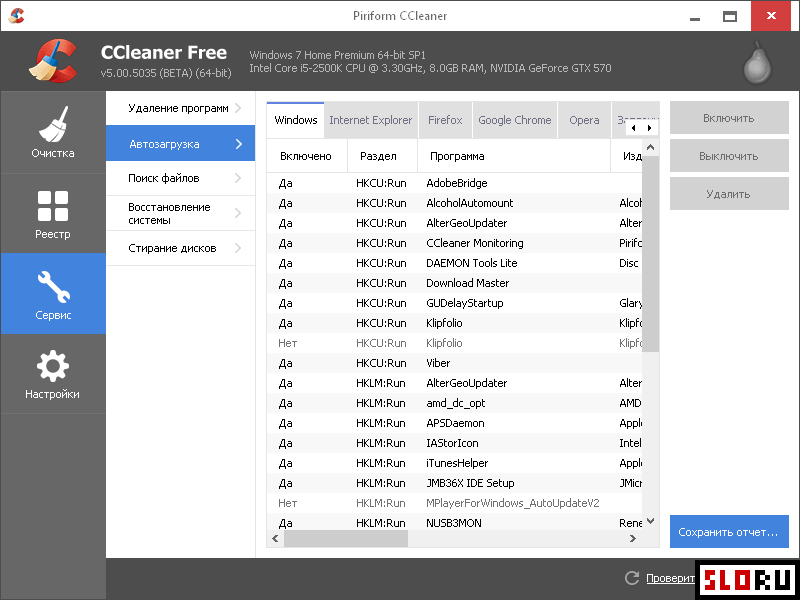The height and width of the screenshot is (600, 800).
Task: Select the amd_dc_opt entry
Action: tap(455, 403)
